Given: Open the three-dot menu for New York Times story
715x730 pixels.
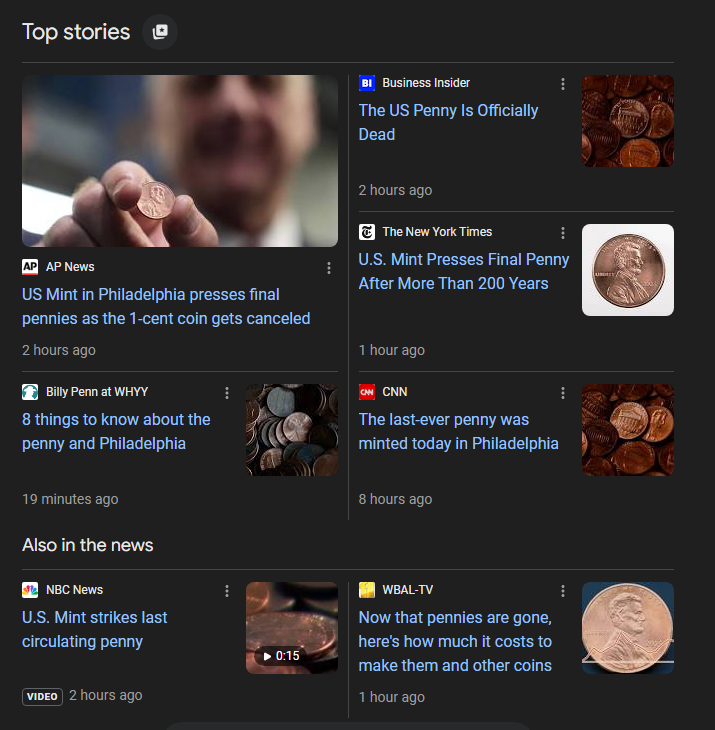Looking at the screenshot, I should [x=563, y=233].
